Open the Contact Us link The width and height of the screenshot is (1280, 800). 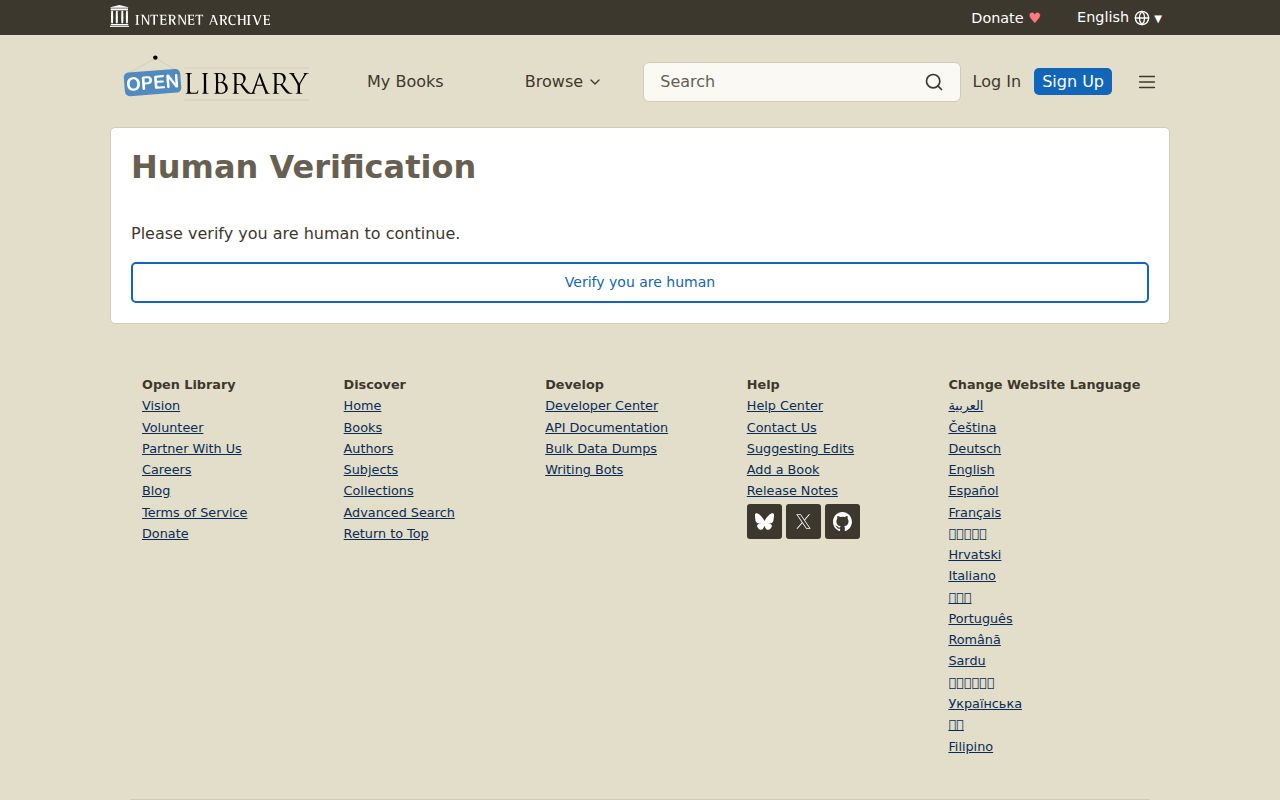[x=782, y=427]
